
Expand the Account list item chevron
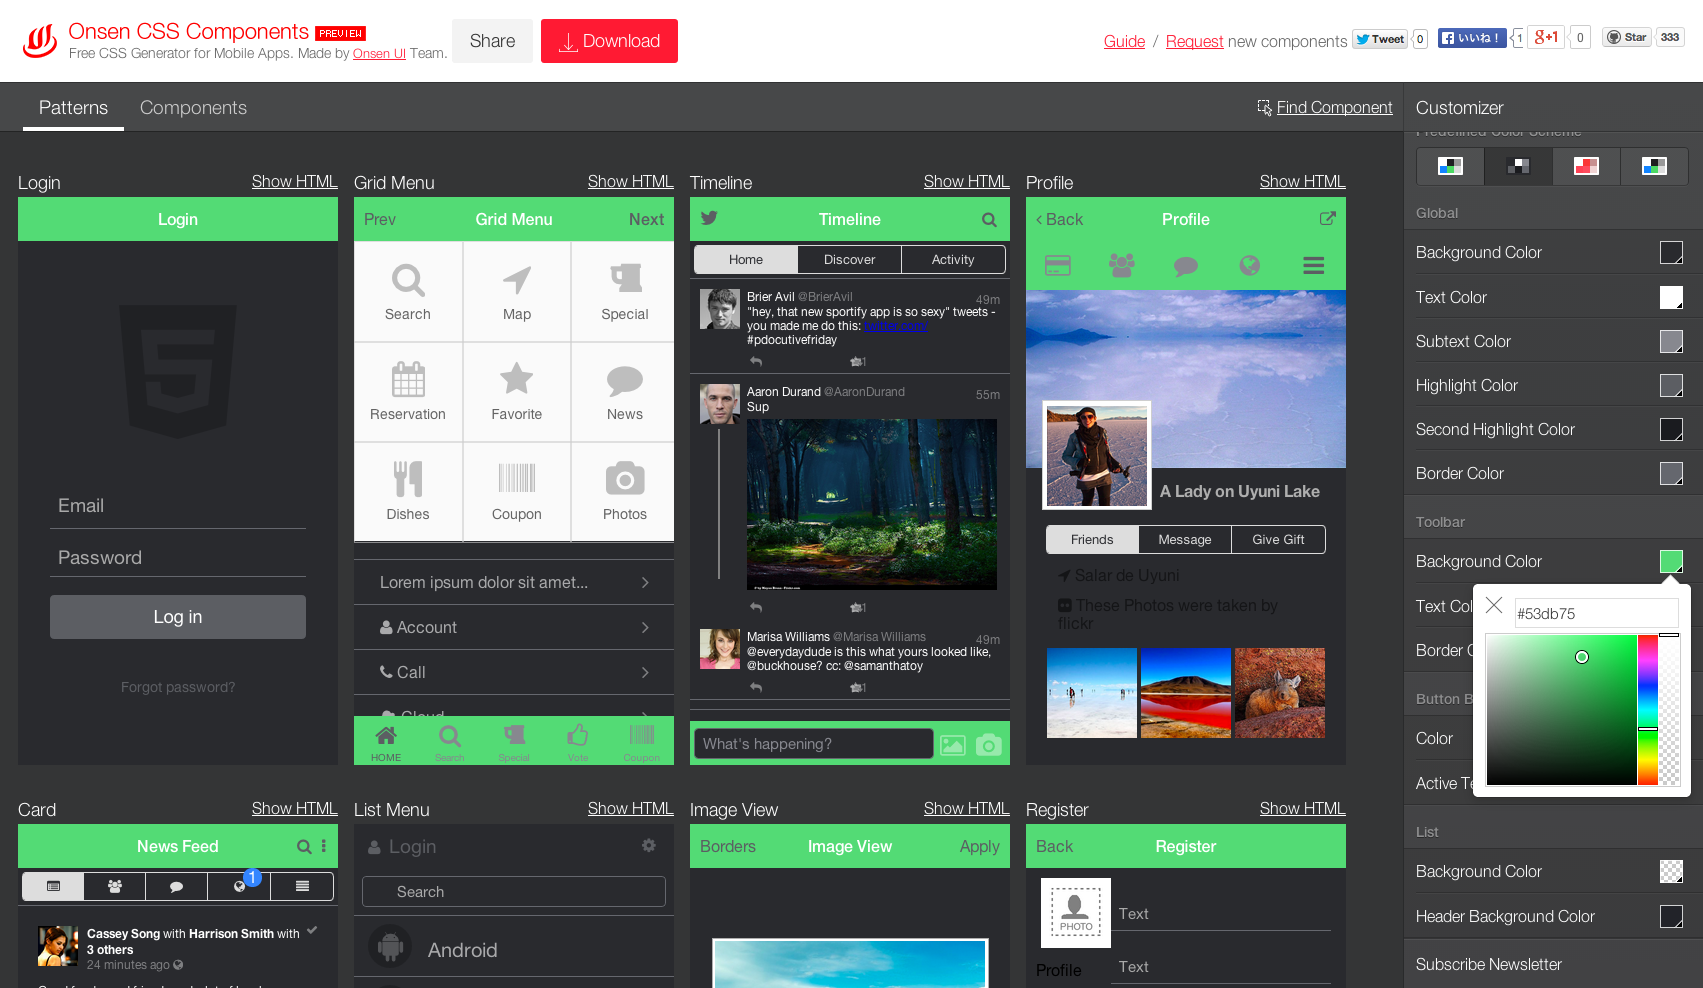pos(645,628)
